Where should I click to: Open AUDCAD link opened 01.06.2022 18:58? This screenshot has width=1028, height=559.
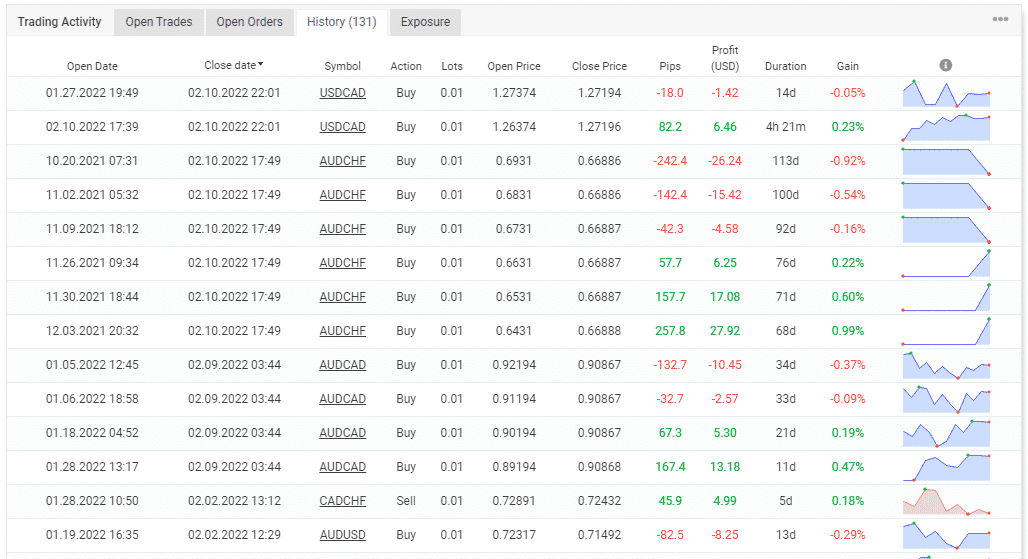pyautogui.click(x=342, y=399)
